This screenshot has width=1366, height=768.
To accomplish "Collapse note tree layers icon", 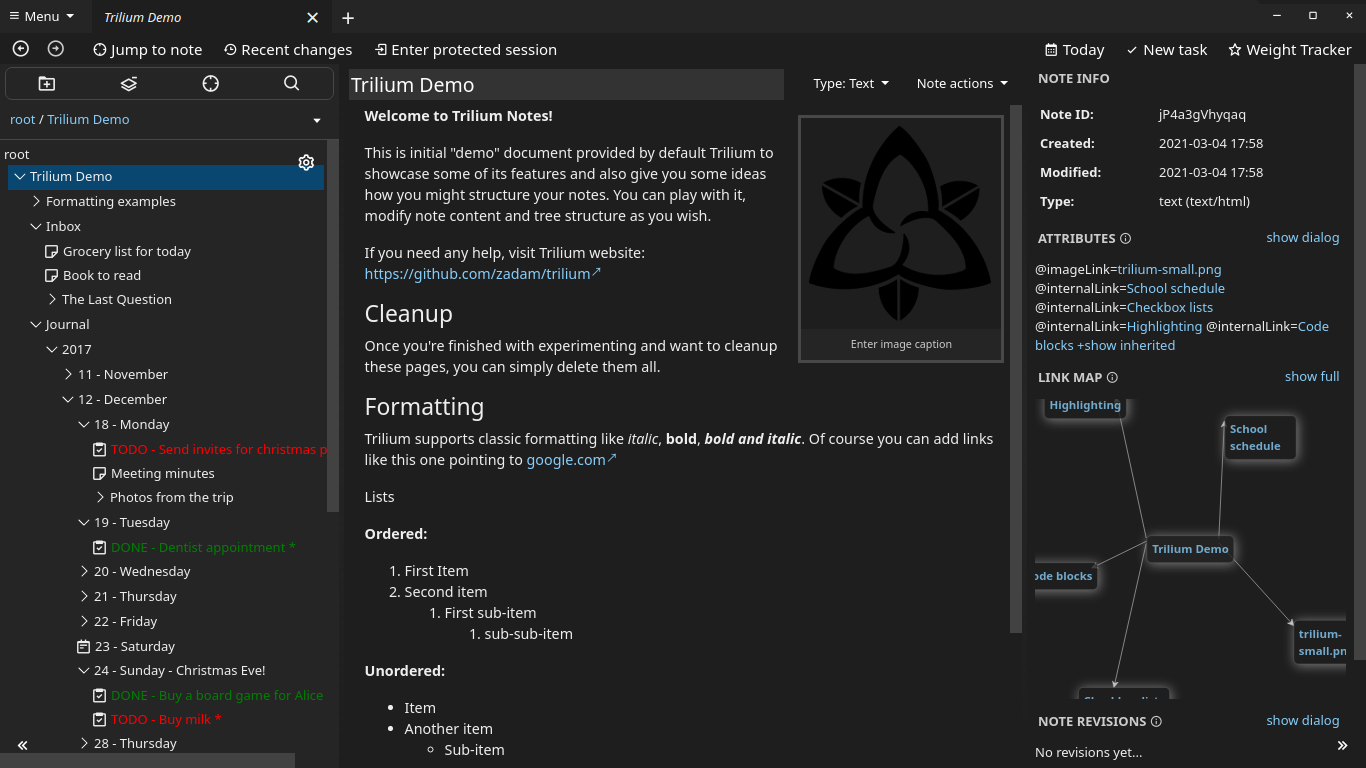I will click(129, 84).
